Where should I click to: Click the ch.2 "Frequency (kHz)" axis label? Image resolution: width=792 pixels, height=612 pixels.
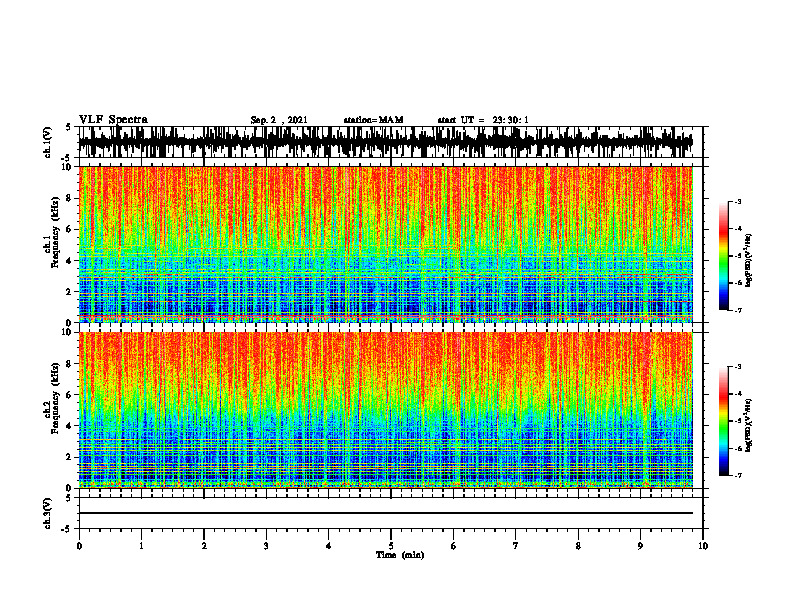click(x=55, y=398)
